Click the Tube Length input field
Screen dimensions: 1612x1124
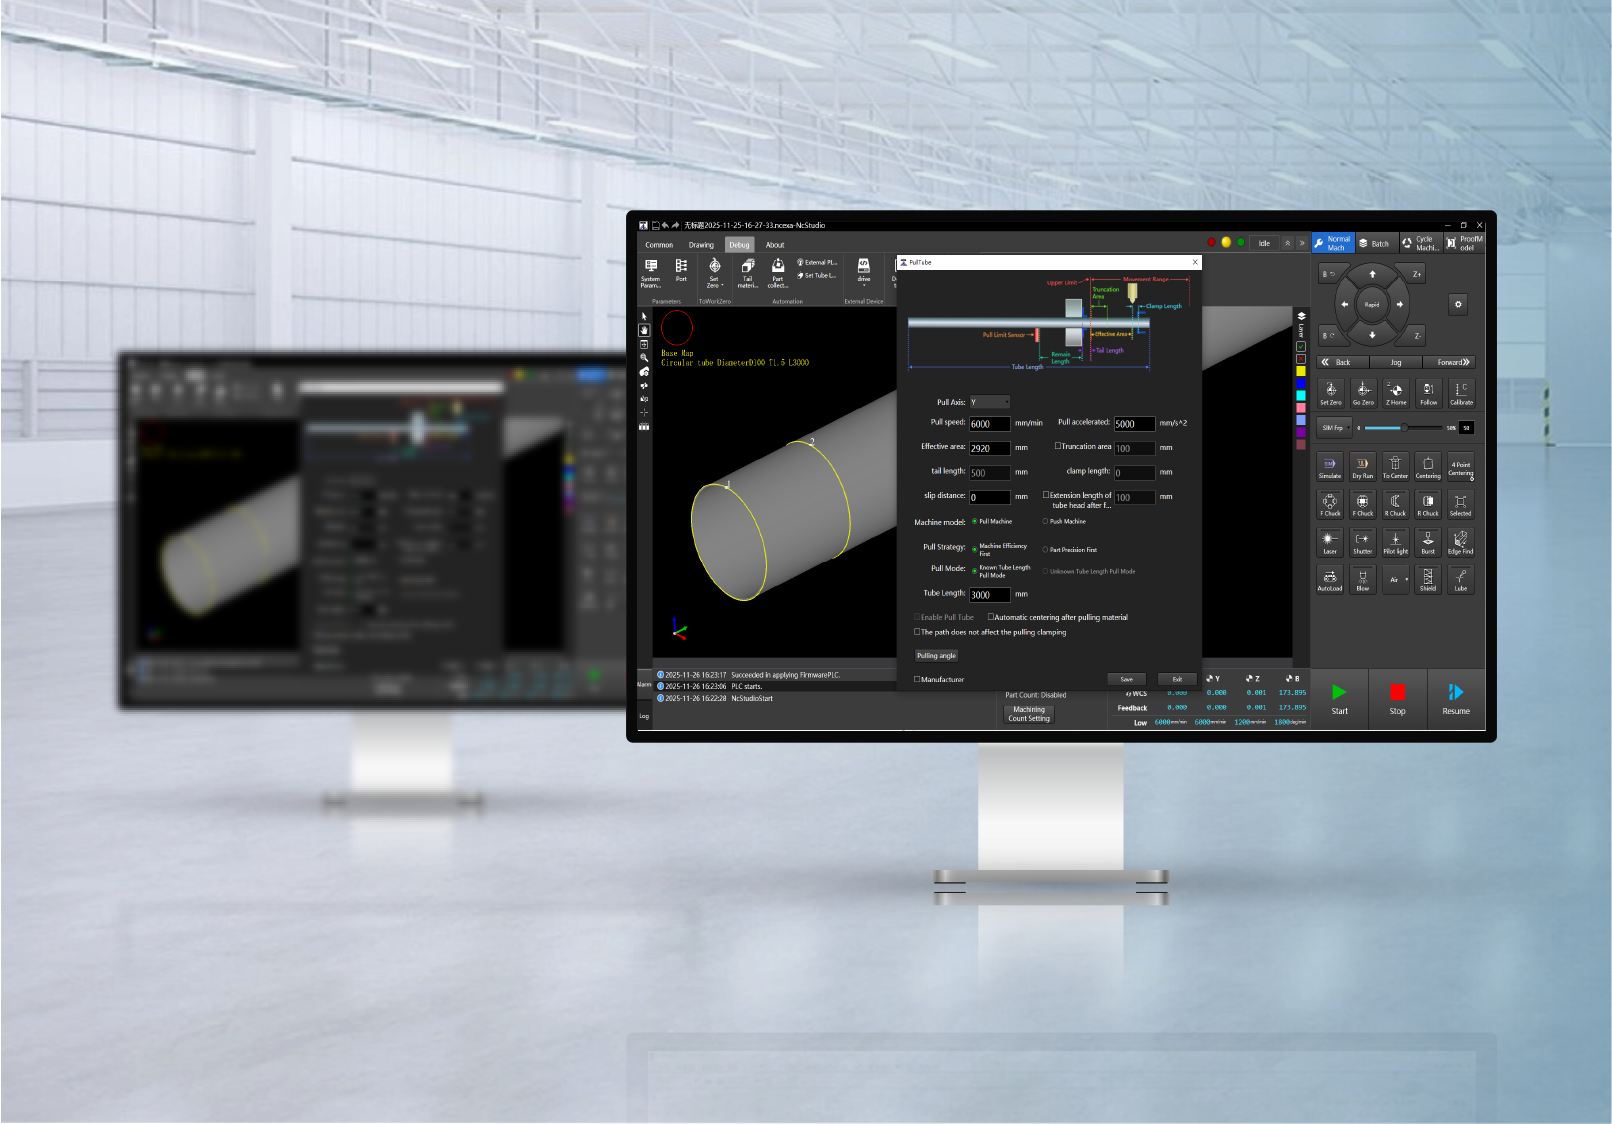tap(988, 594)
